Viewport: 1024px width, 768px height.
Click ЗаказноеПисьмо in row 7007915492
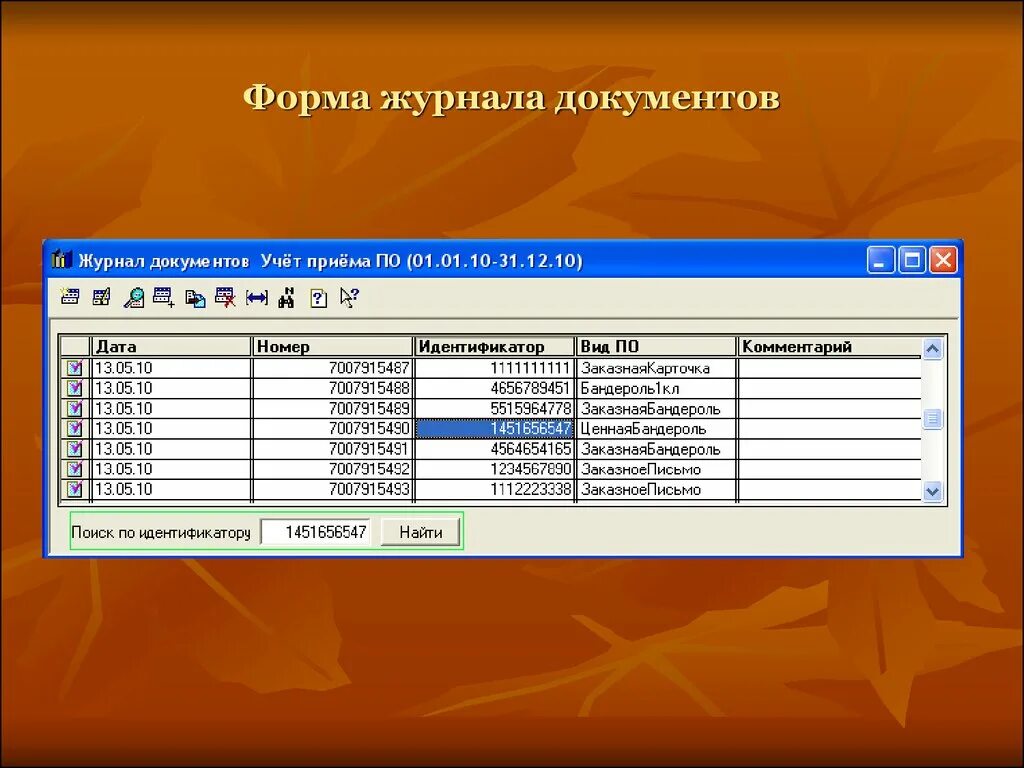click(x=656, y=469)
